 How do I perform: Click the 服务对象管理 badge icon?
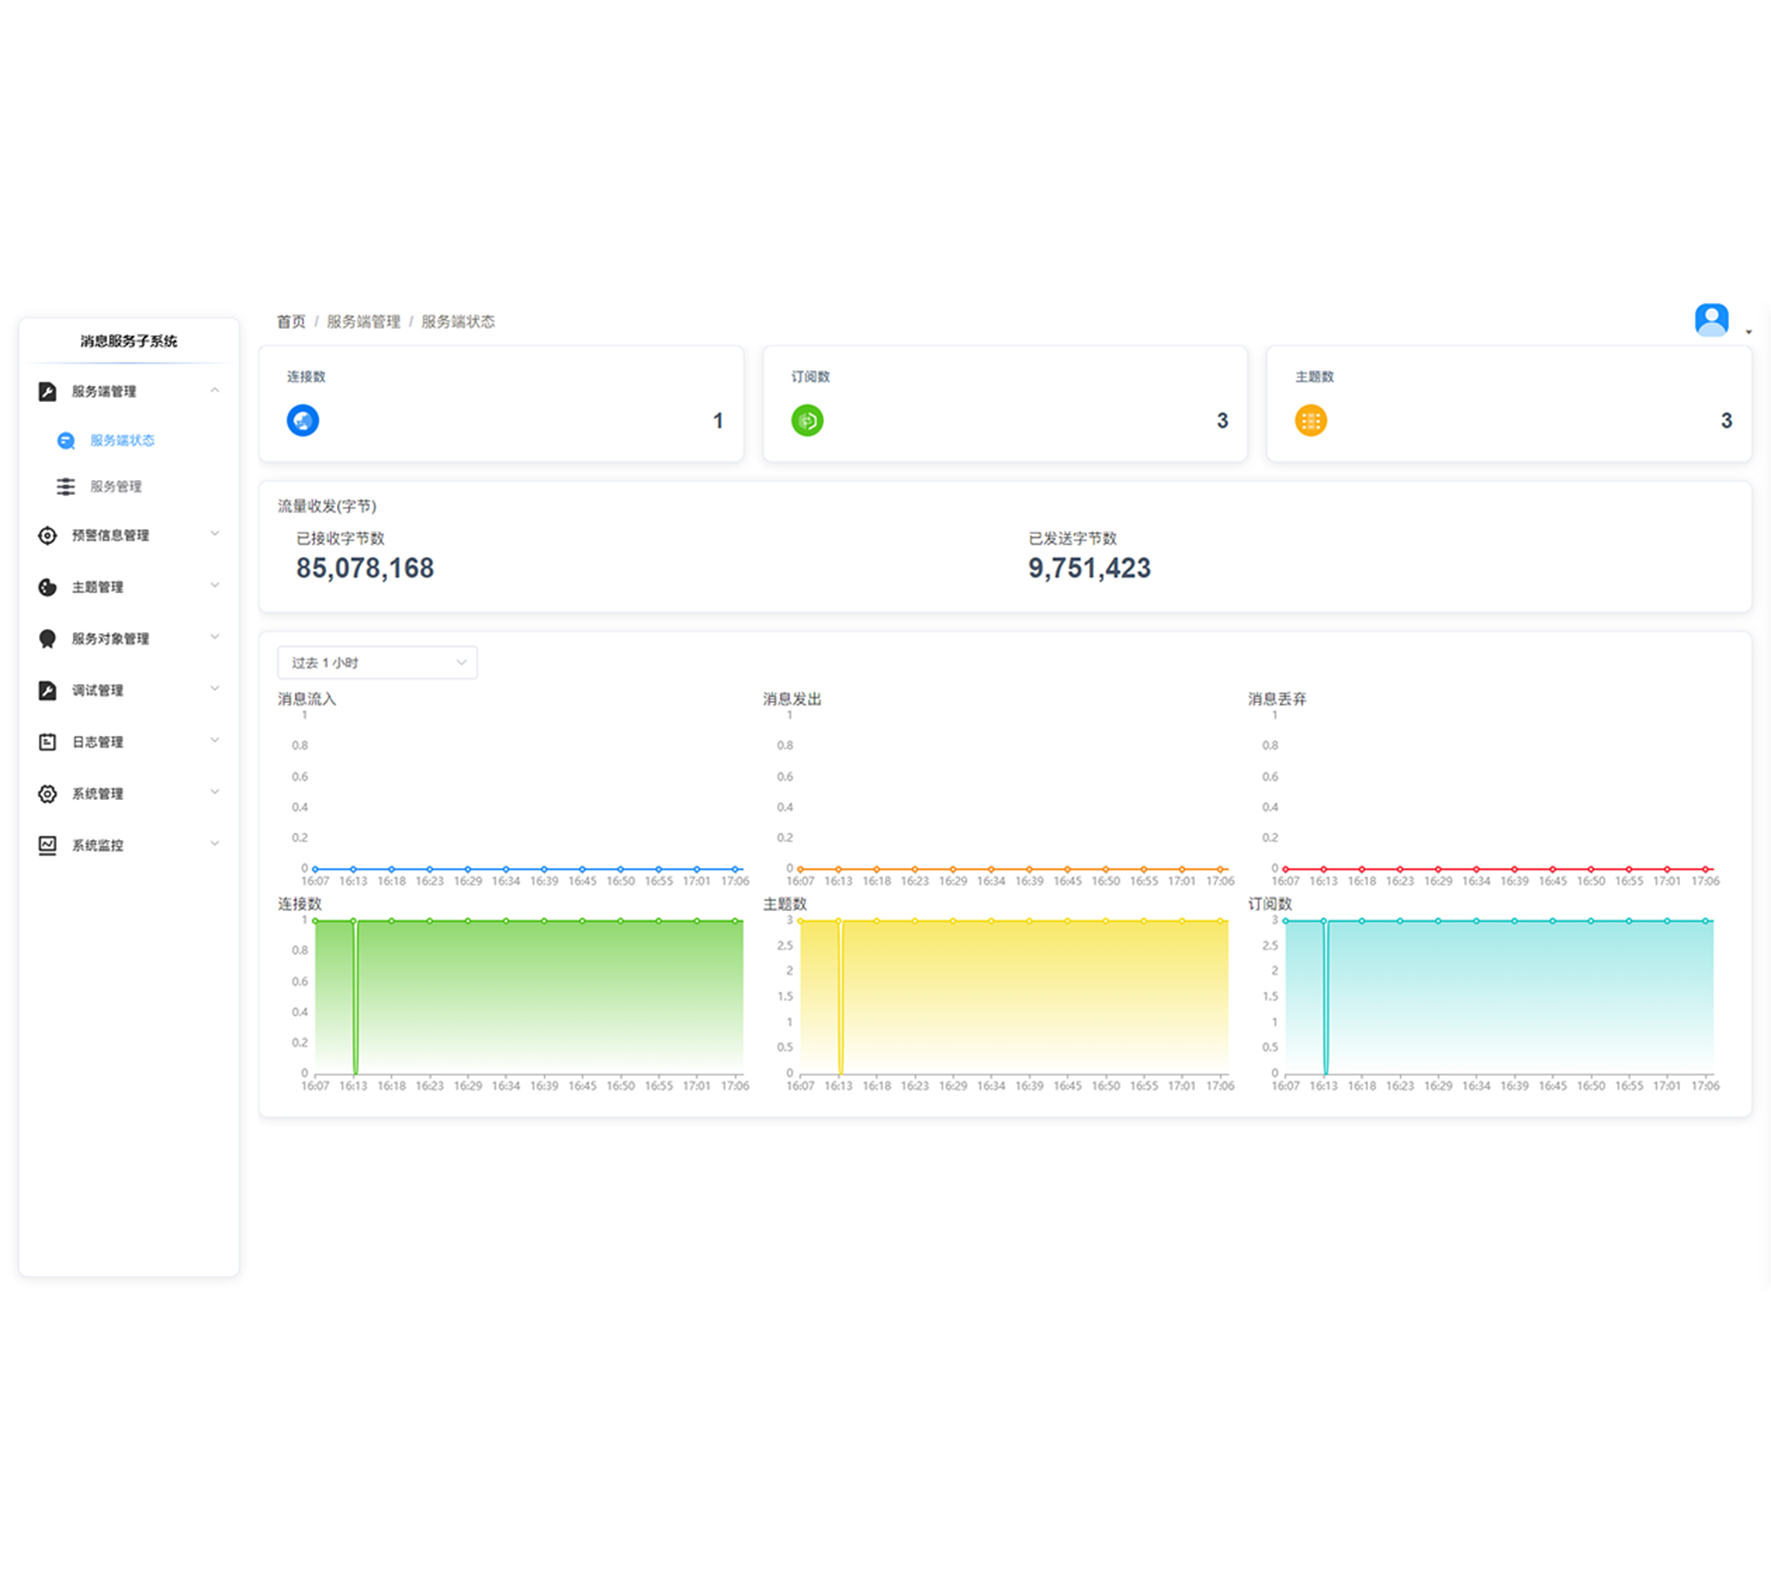(x=47, y=639)
